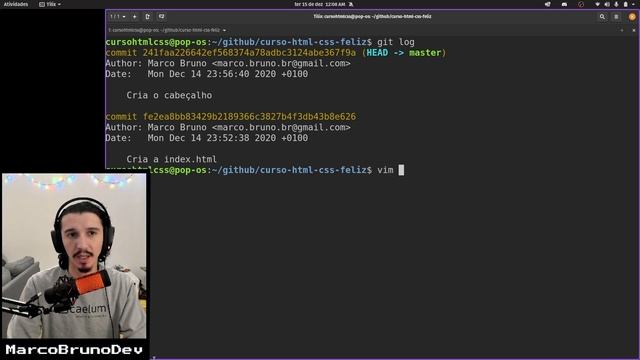Click the commit message 'Cria a index.html'

coord(171,159)
